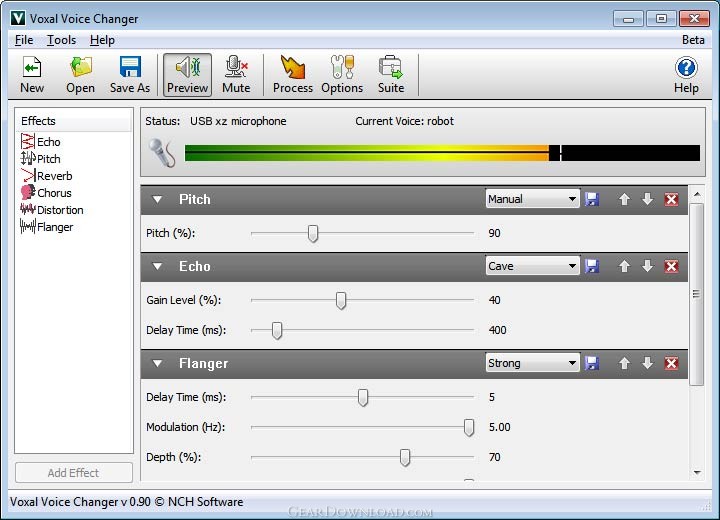Move the Echo effect down
The height and width of the screenshot is (520, 720).
click(x=647, y=266)
